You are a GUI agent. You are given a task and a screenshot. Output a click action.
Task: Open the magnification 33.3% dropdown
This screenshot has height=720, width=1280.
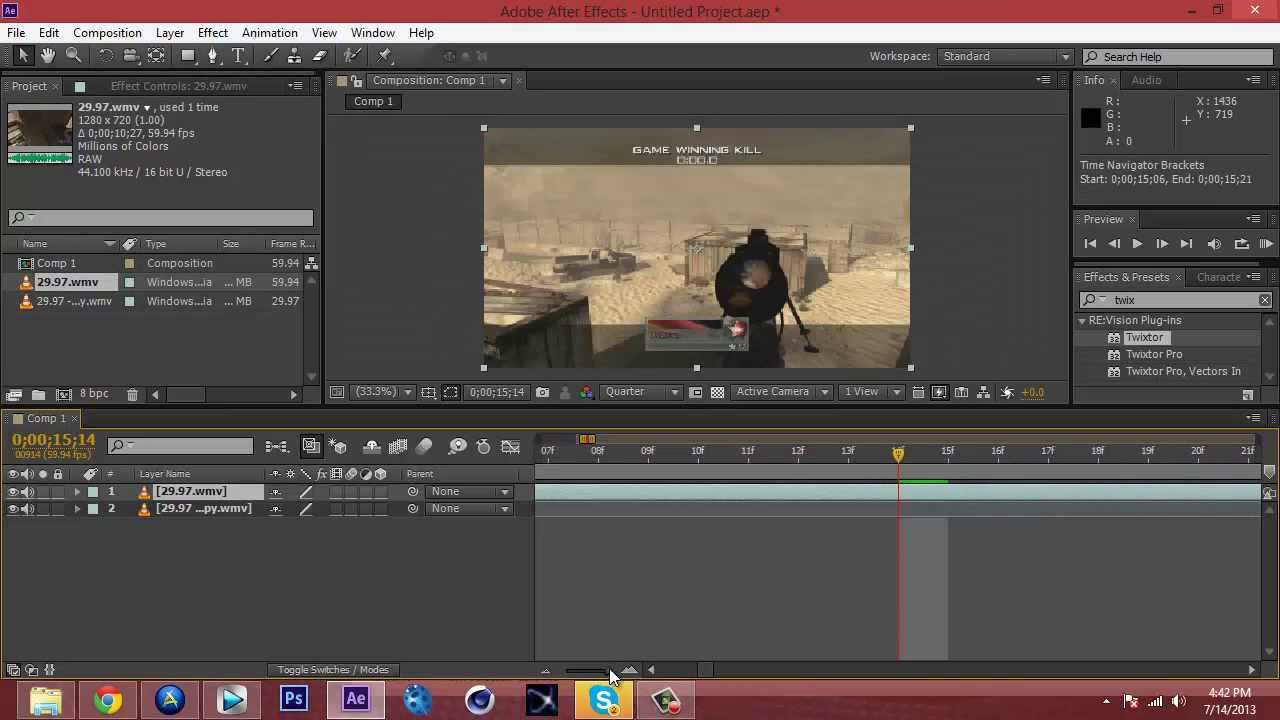pyautogui.click(x=385, y=392)
